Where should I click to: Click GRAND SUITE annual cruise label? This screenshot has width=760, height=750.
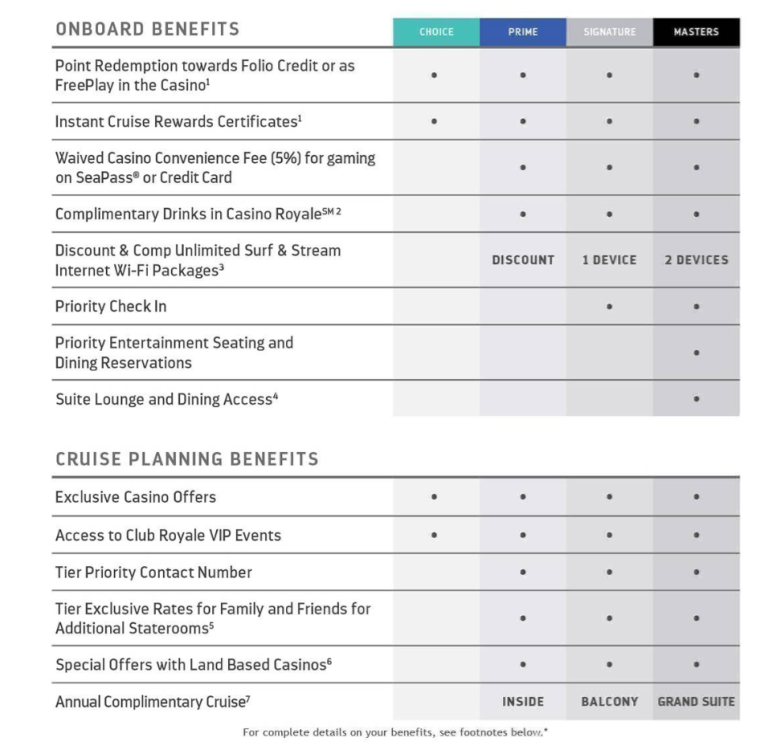[697, 702]
